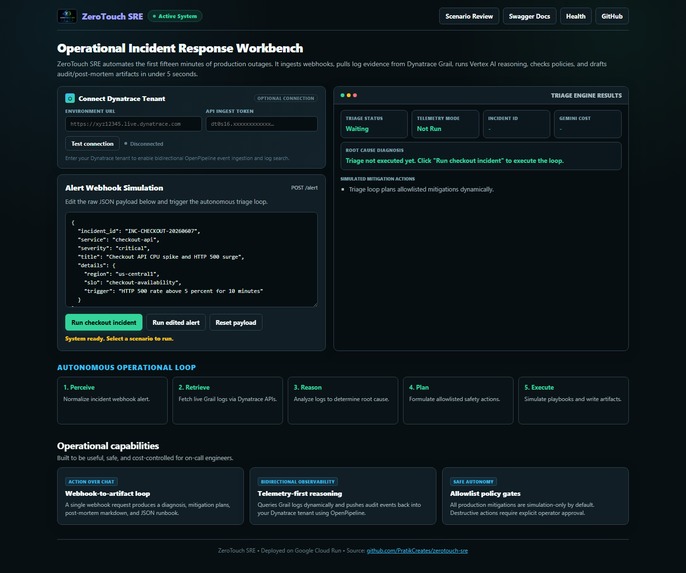Click the 5. Execute step card
This screenshot has width=686, height=573.
[x=574, y=400]
